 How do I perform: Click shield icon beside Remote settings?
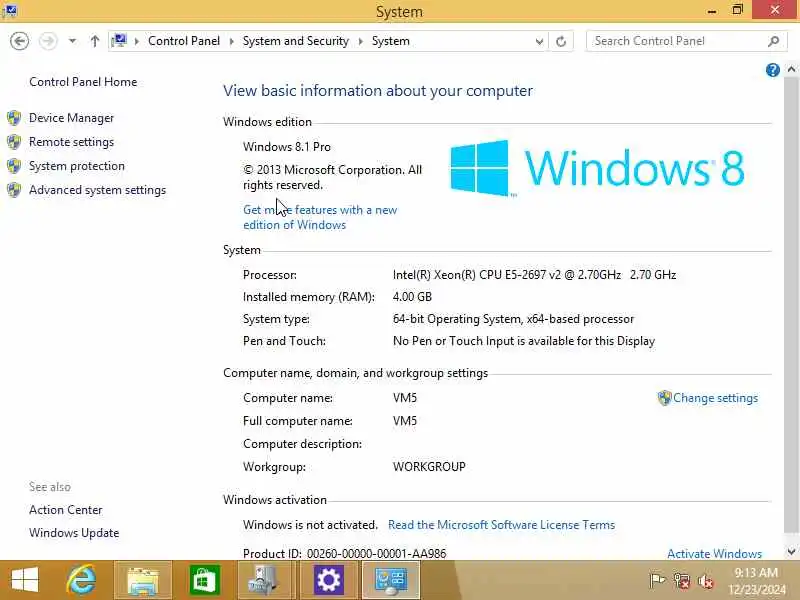coord(14,142)
